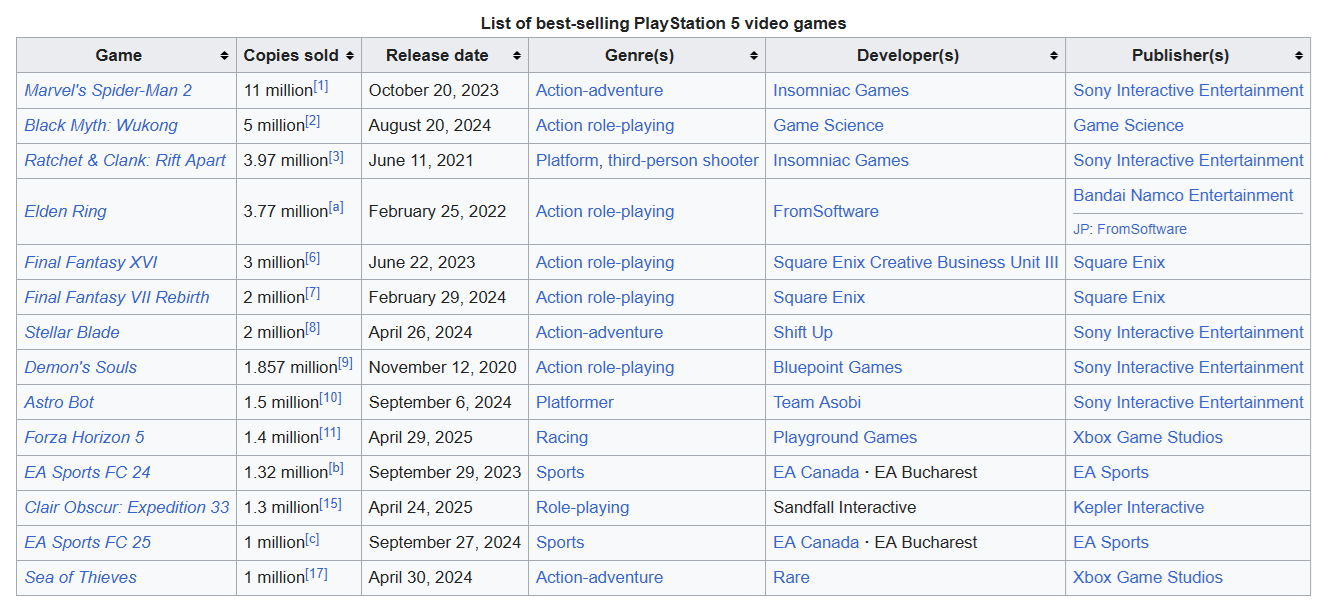
Task: Open Black Myth: Wukong game link
Action: click(x=101, y=125)
